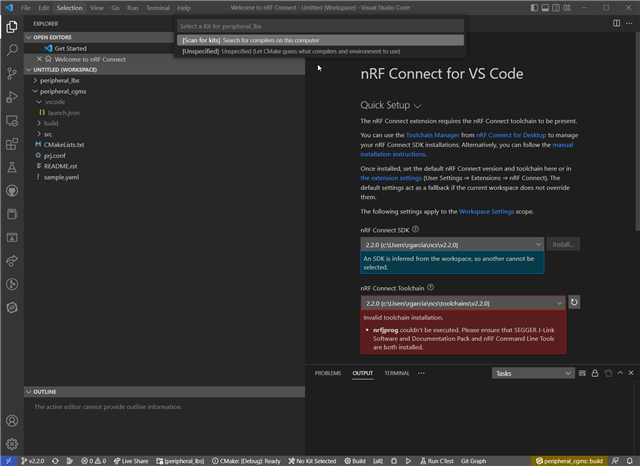The height and width of the screenshot is (466, 640).
Task: Open the Accounts menu icon
Action: [x=12, y=421]
